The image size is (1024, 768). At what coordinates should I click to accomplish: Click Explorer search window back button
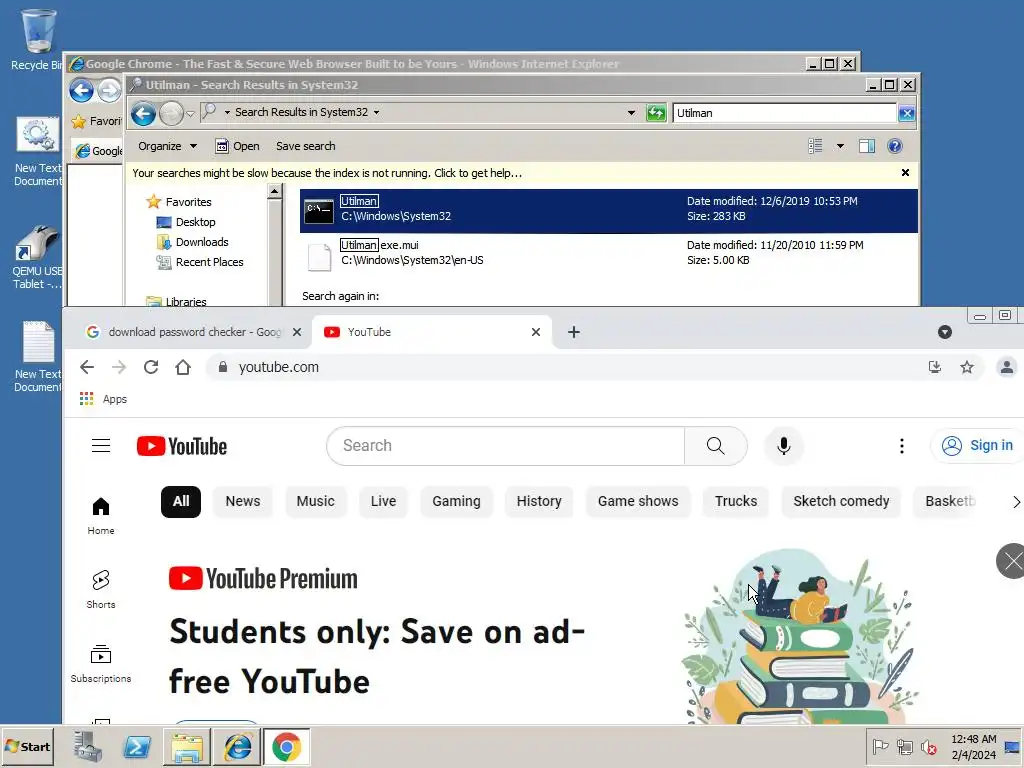coord(143,114)
